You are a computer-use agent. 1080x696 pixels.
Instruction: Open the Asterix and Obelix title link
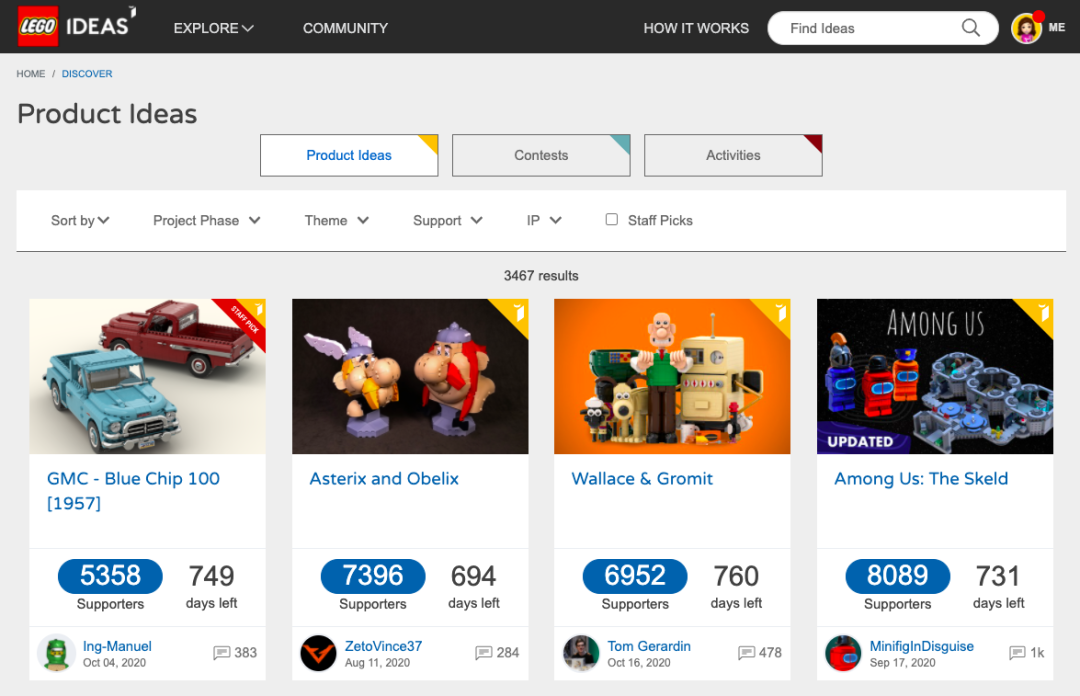[x=384, y=478]
